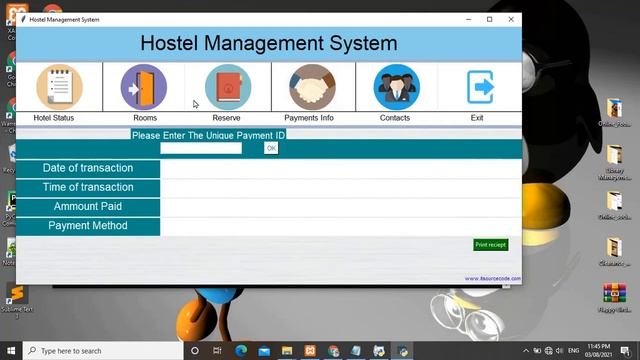The height and width of the screenshot is (360, 640).
Task: Select the Exit arrow icon
Action: click(480, 87)
